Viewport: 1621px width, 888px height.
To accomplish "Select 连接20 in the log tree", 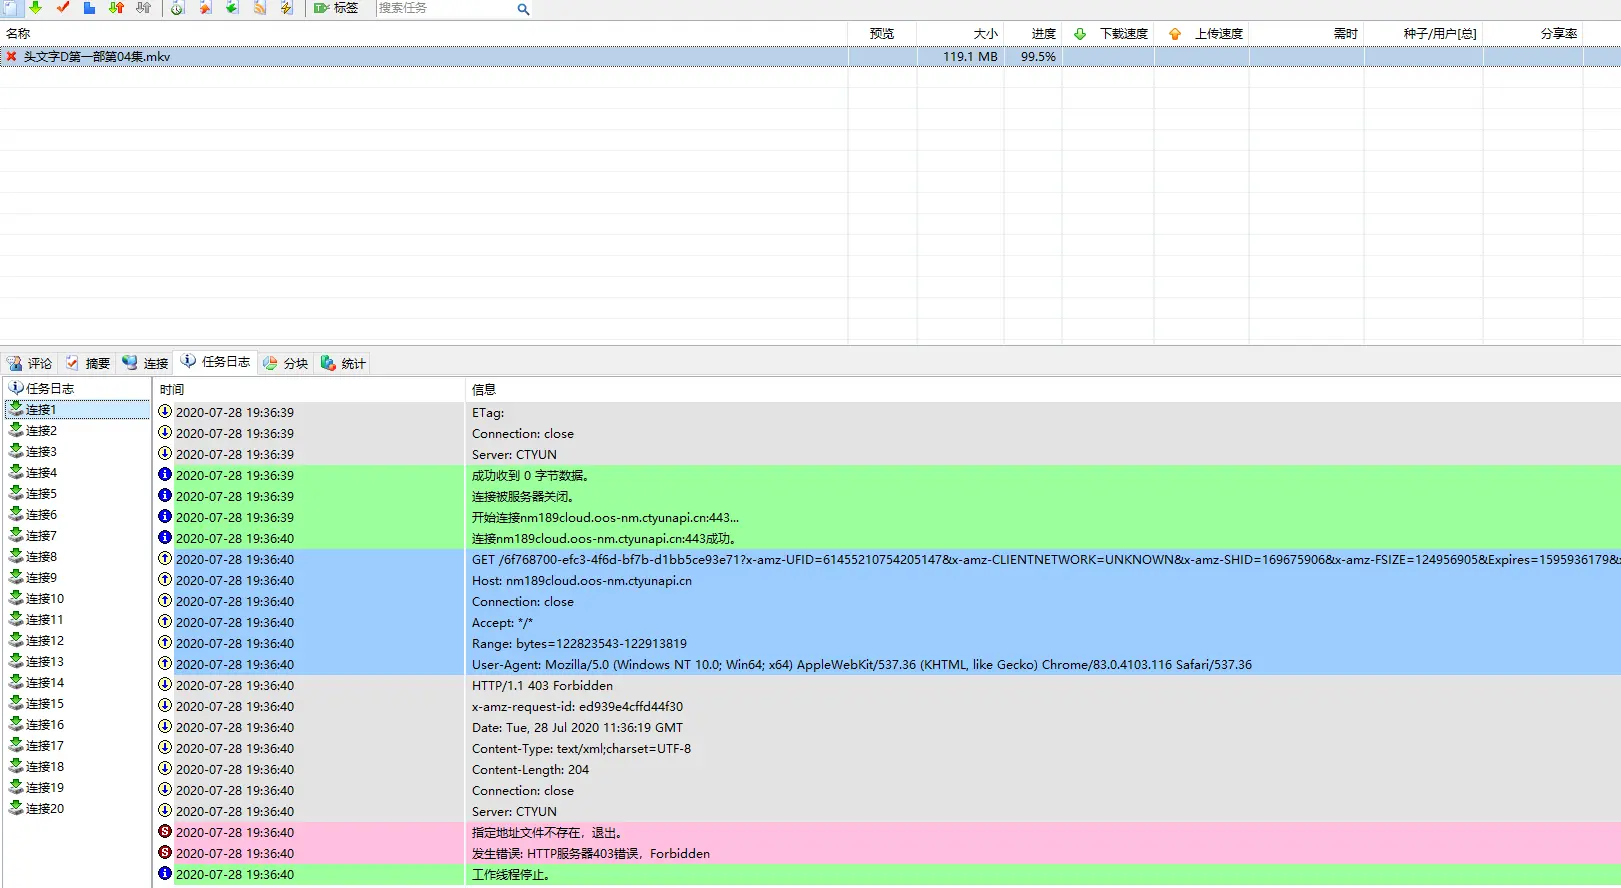I will [x=36, y=809].
